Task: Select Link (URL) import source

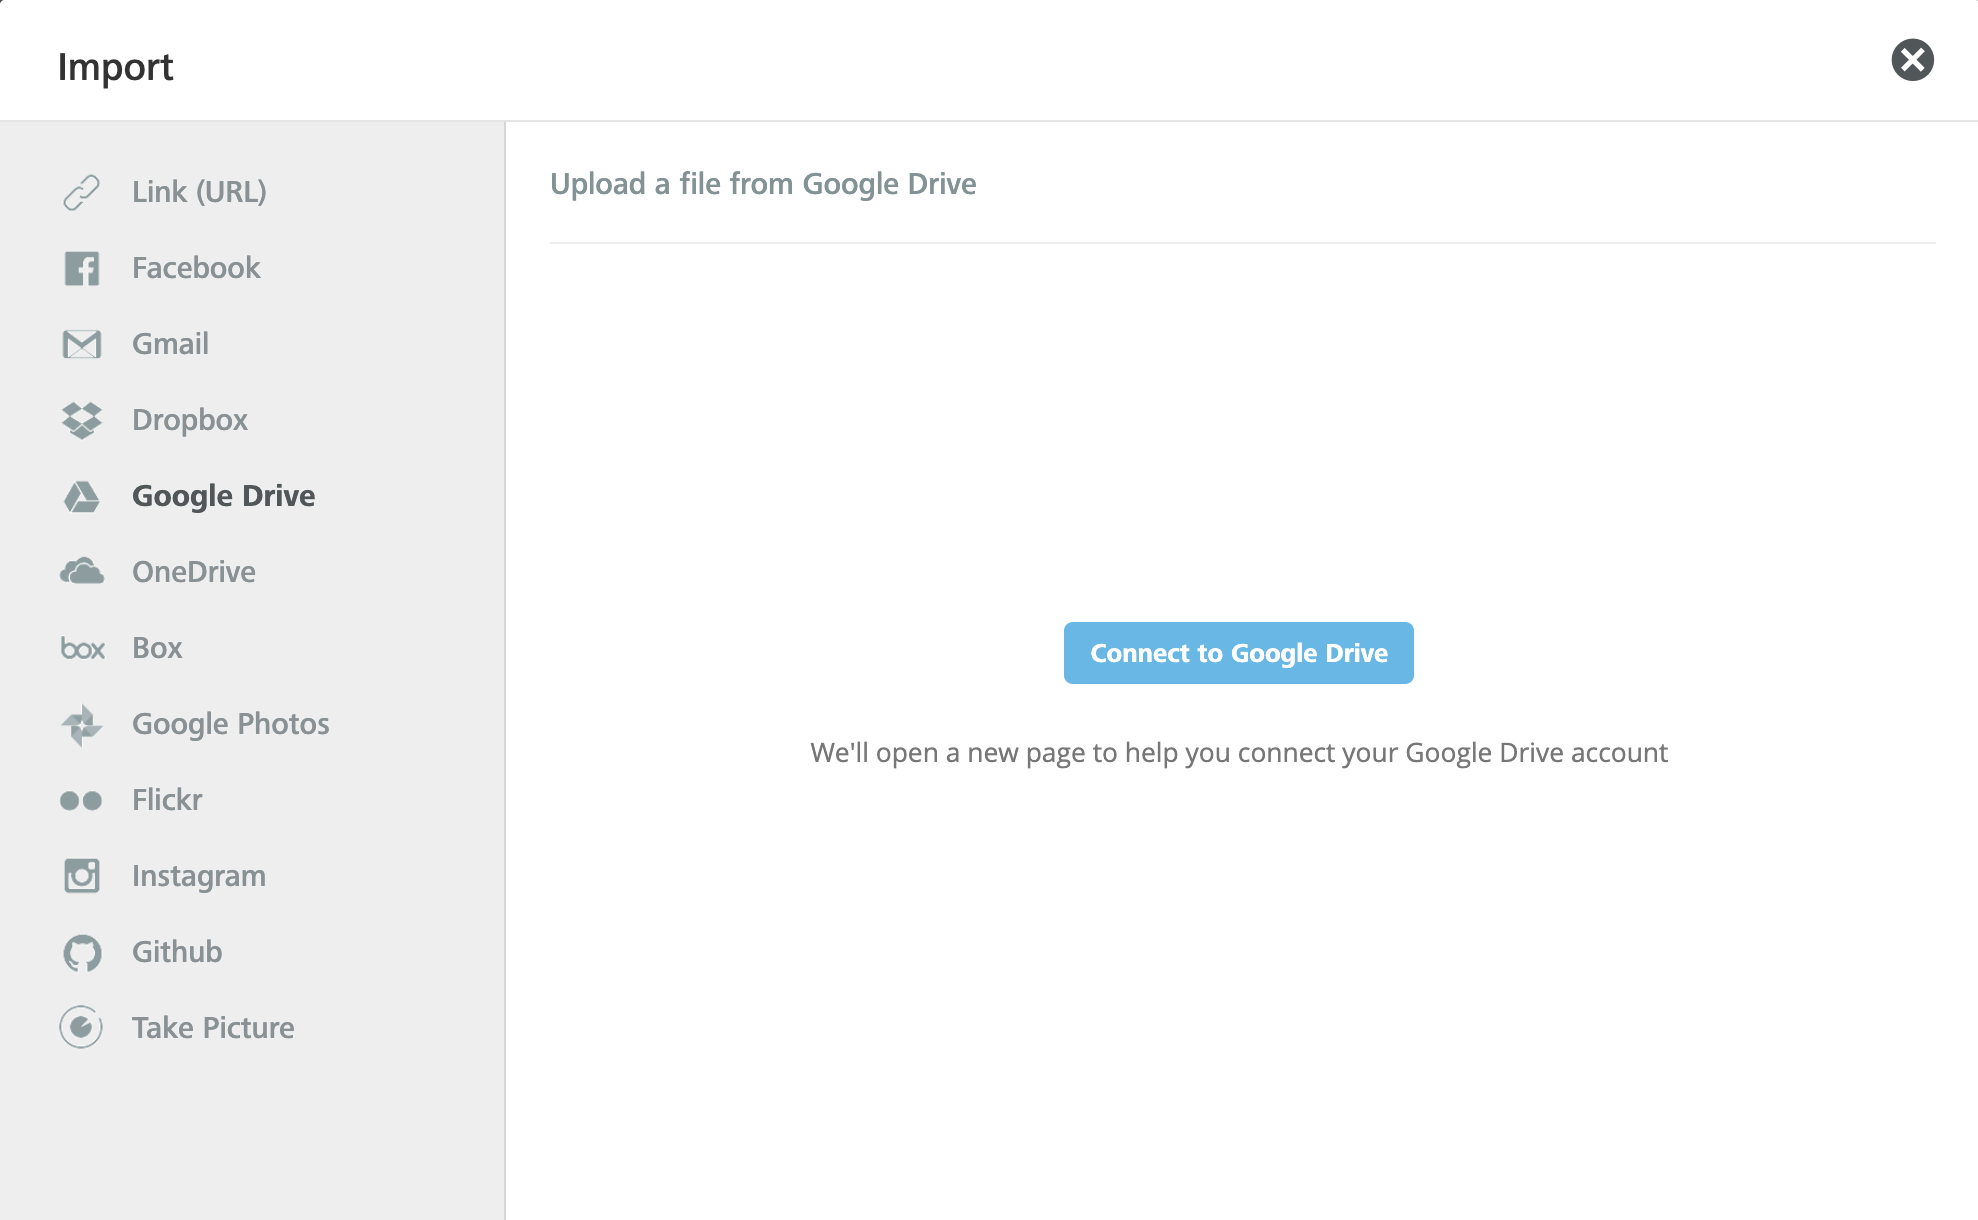Action: (x=199, y=192)
